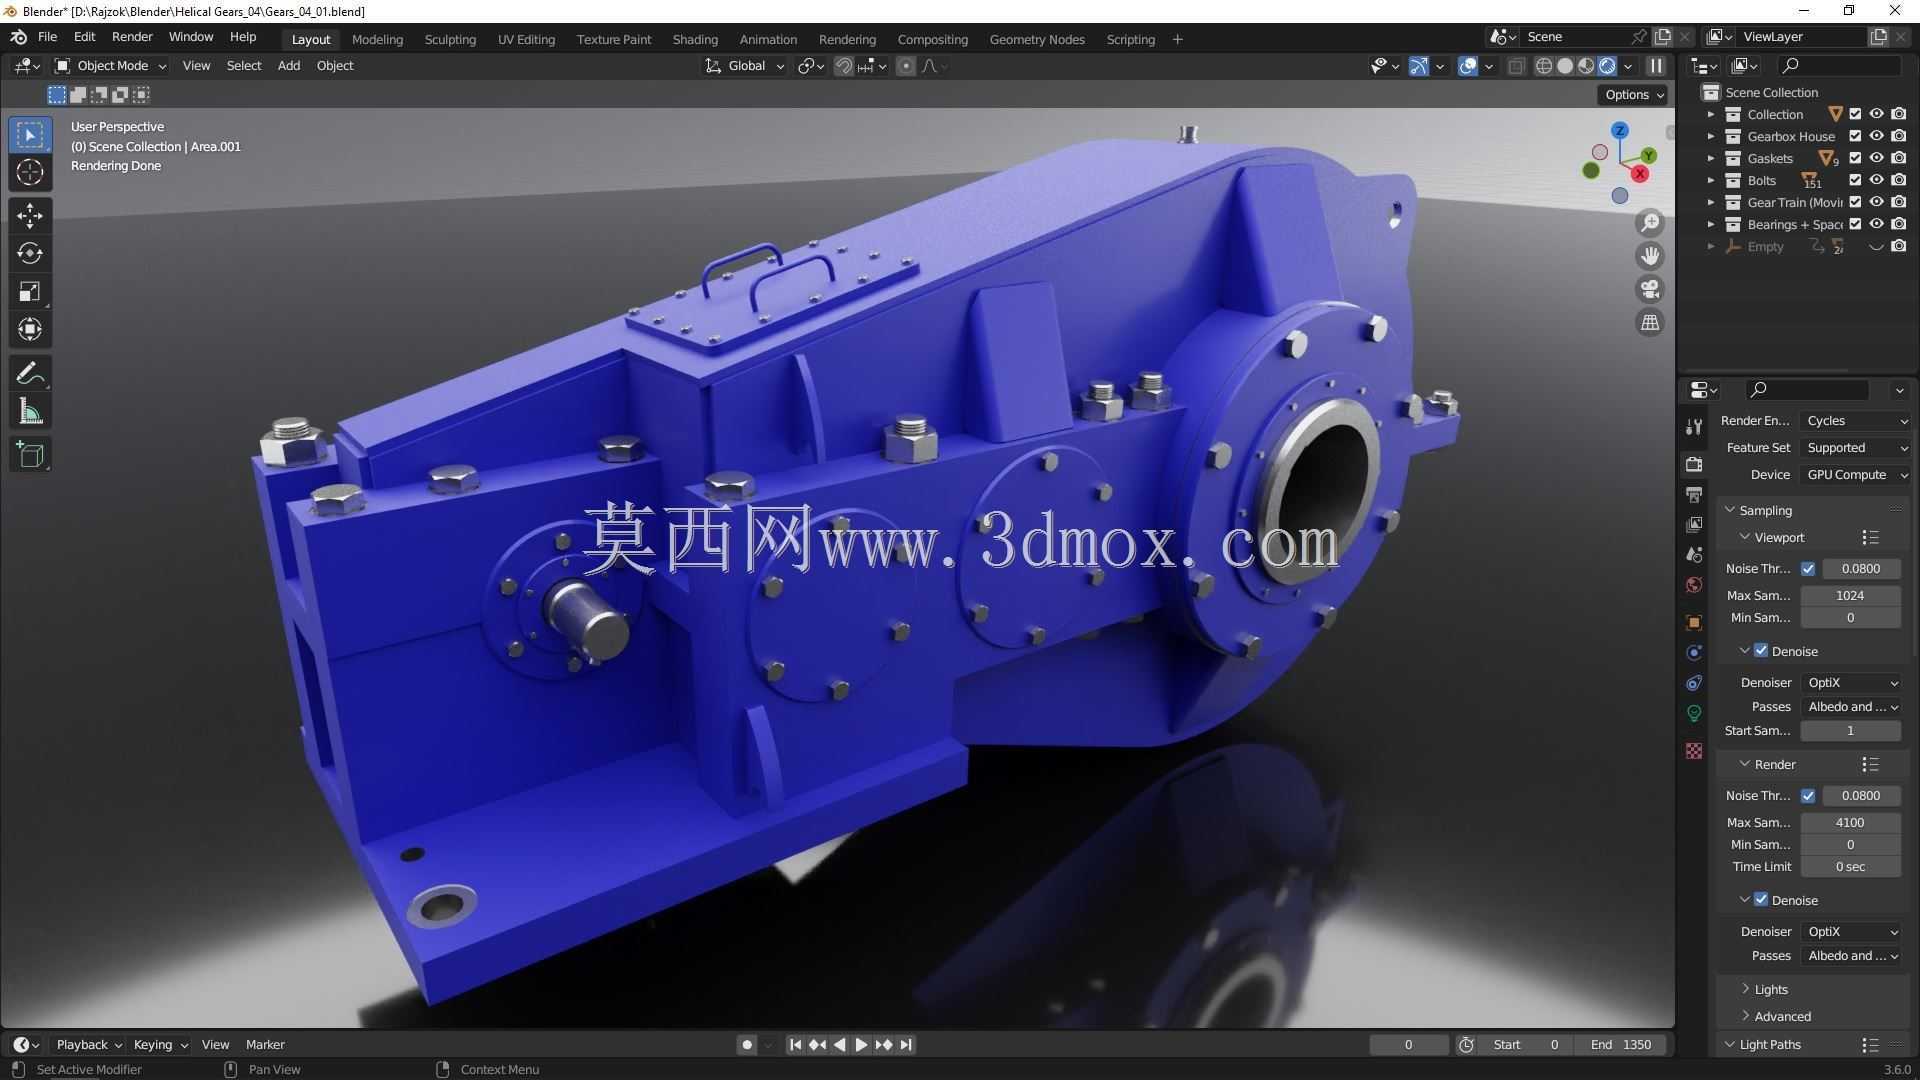This screenshot has width=1920, height=1080.
Task: Click Marker menu in timeline
Action: (265, 1045)
